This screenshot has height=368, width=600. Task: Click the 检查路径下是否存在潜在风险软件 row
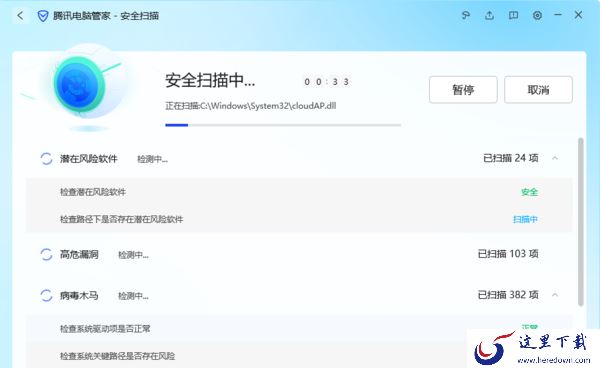(299, 219)
